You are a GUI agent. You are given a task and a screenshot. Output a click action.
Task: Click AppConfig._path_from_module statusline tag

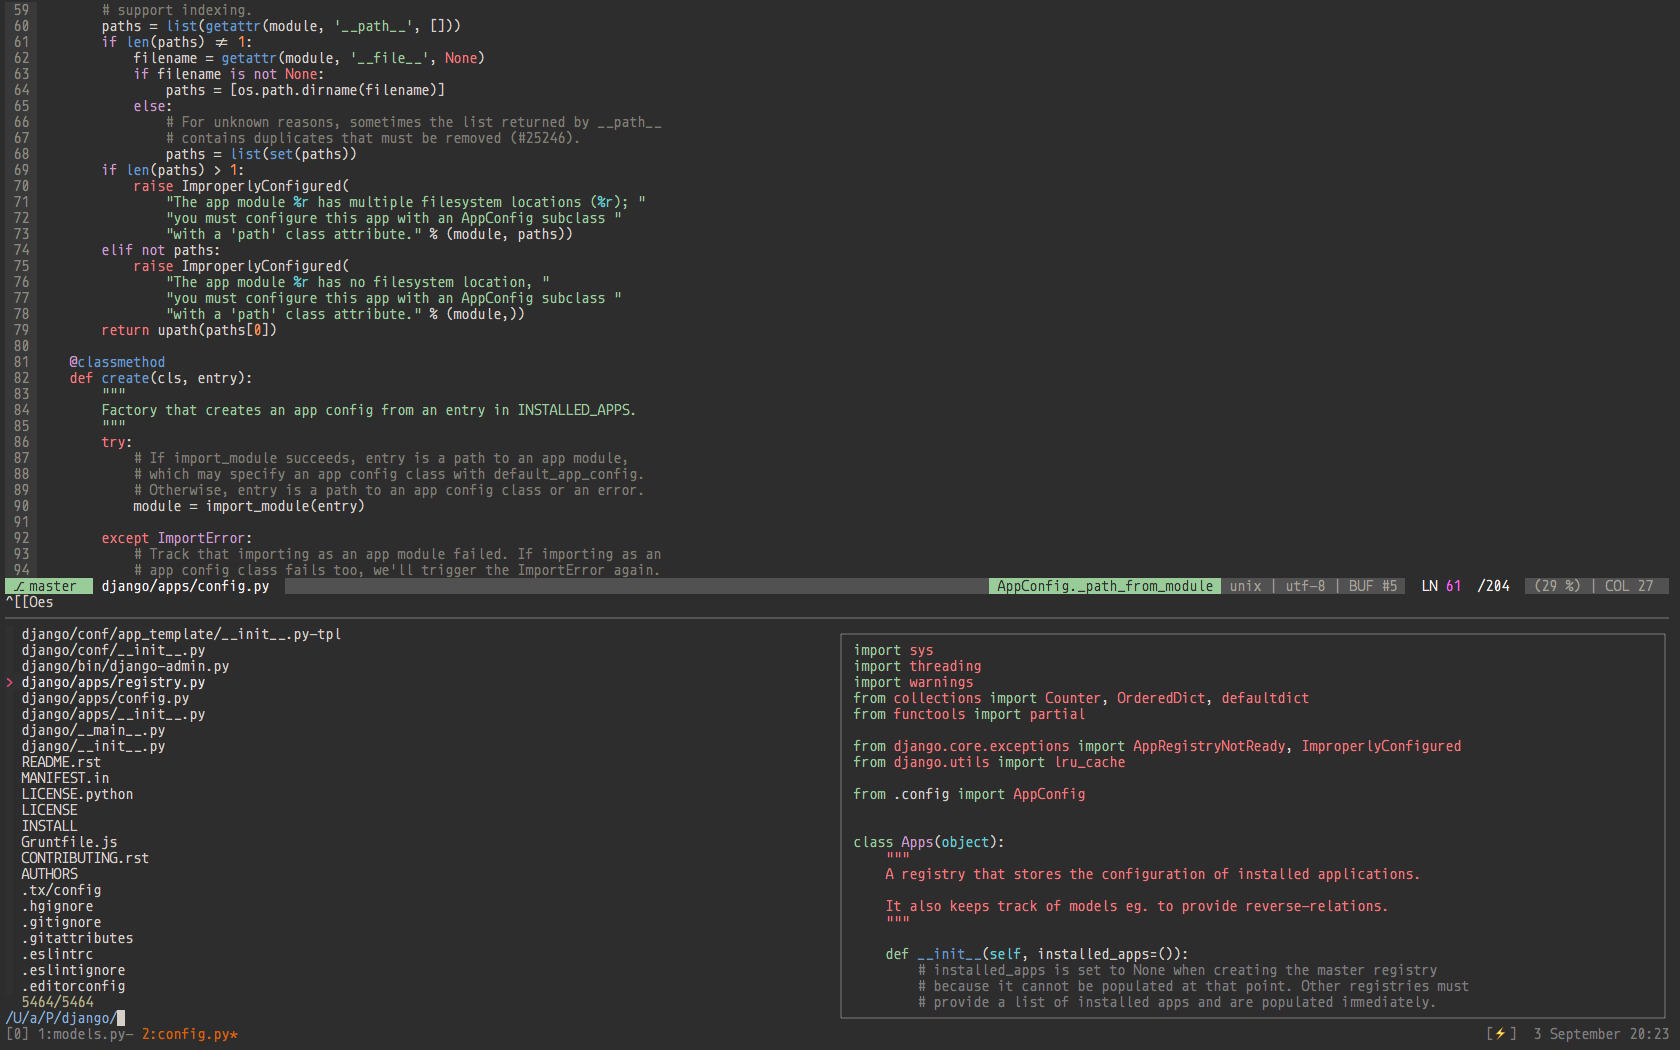click(x=1105, y=586)
